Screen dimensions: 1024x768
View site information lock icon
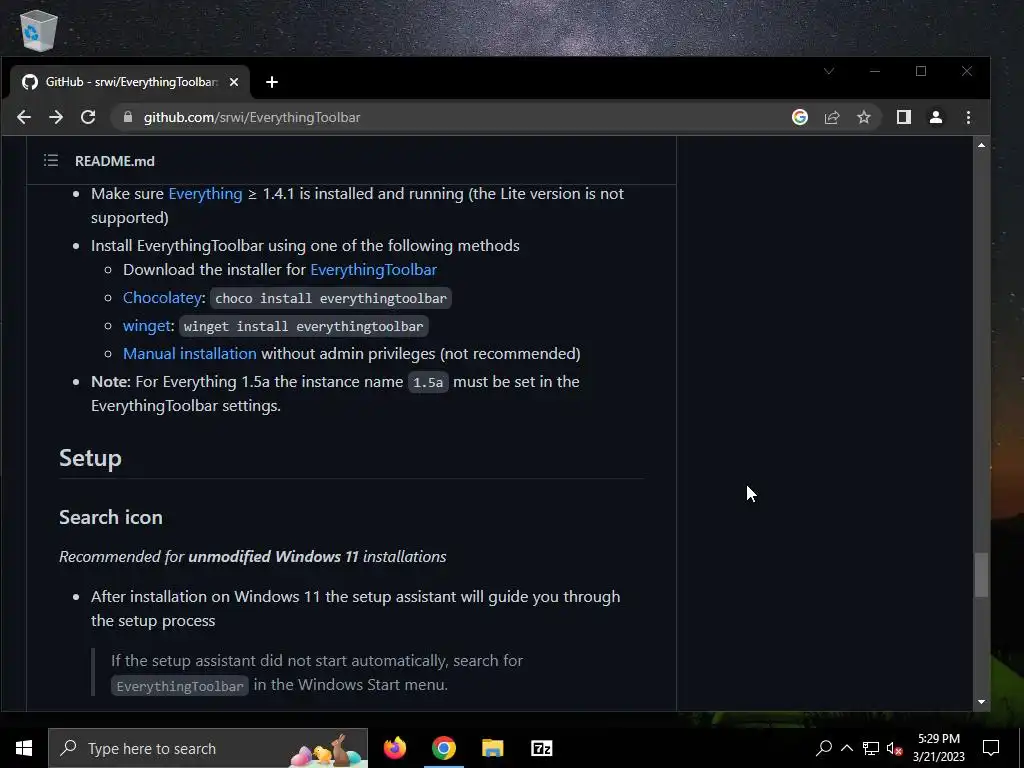pyautogui.click(x=128, y=117)
